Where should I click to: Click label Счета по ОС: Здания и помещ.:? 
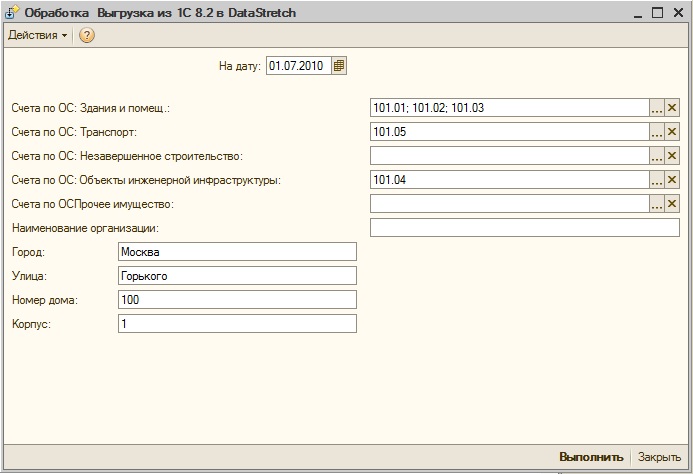pyautogui.click(x=91, y=108)
